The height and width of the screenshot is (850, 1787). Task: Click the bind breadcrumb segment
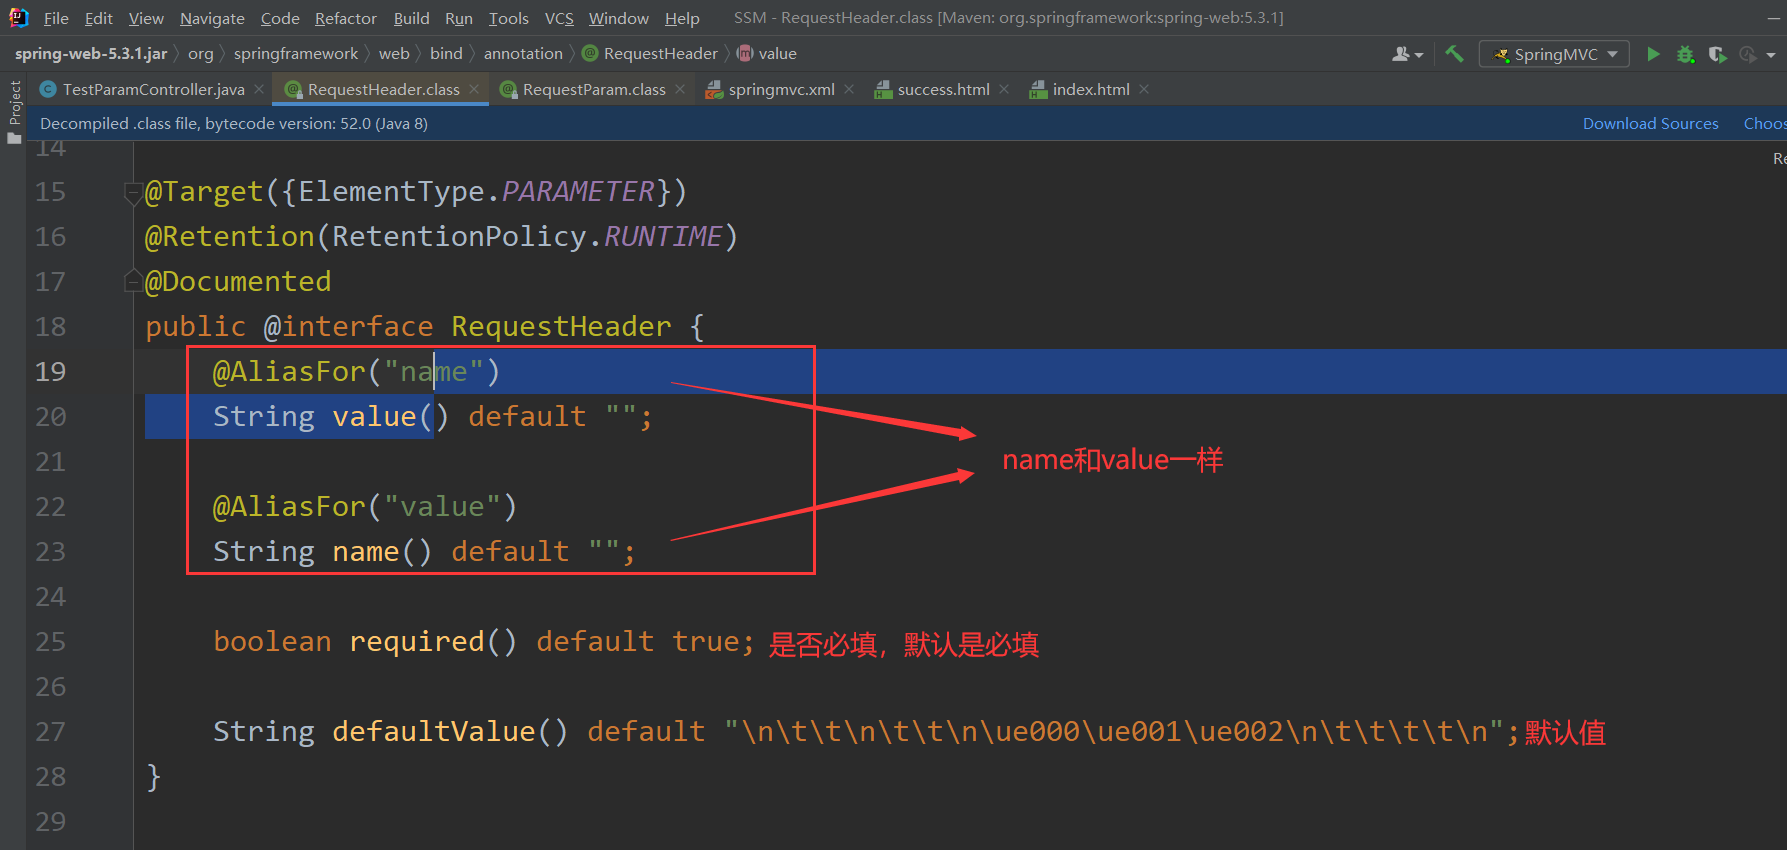pos(446,54)
